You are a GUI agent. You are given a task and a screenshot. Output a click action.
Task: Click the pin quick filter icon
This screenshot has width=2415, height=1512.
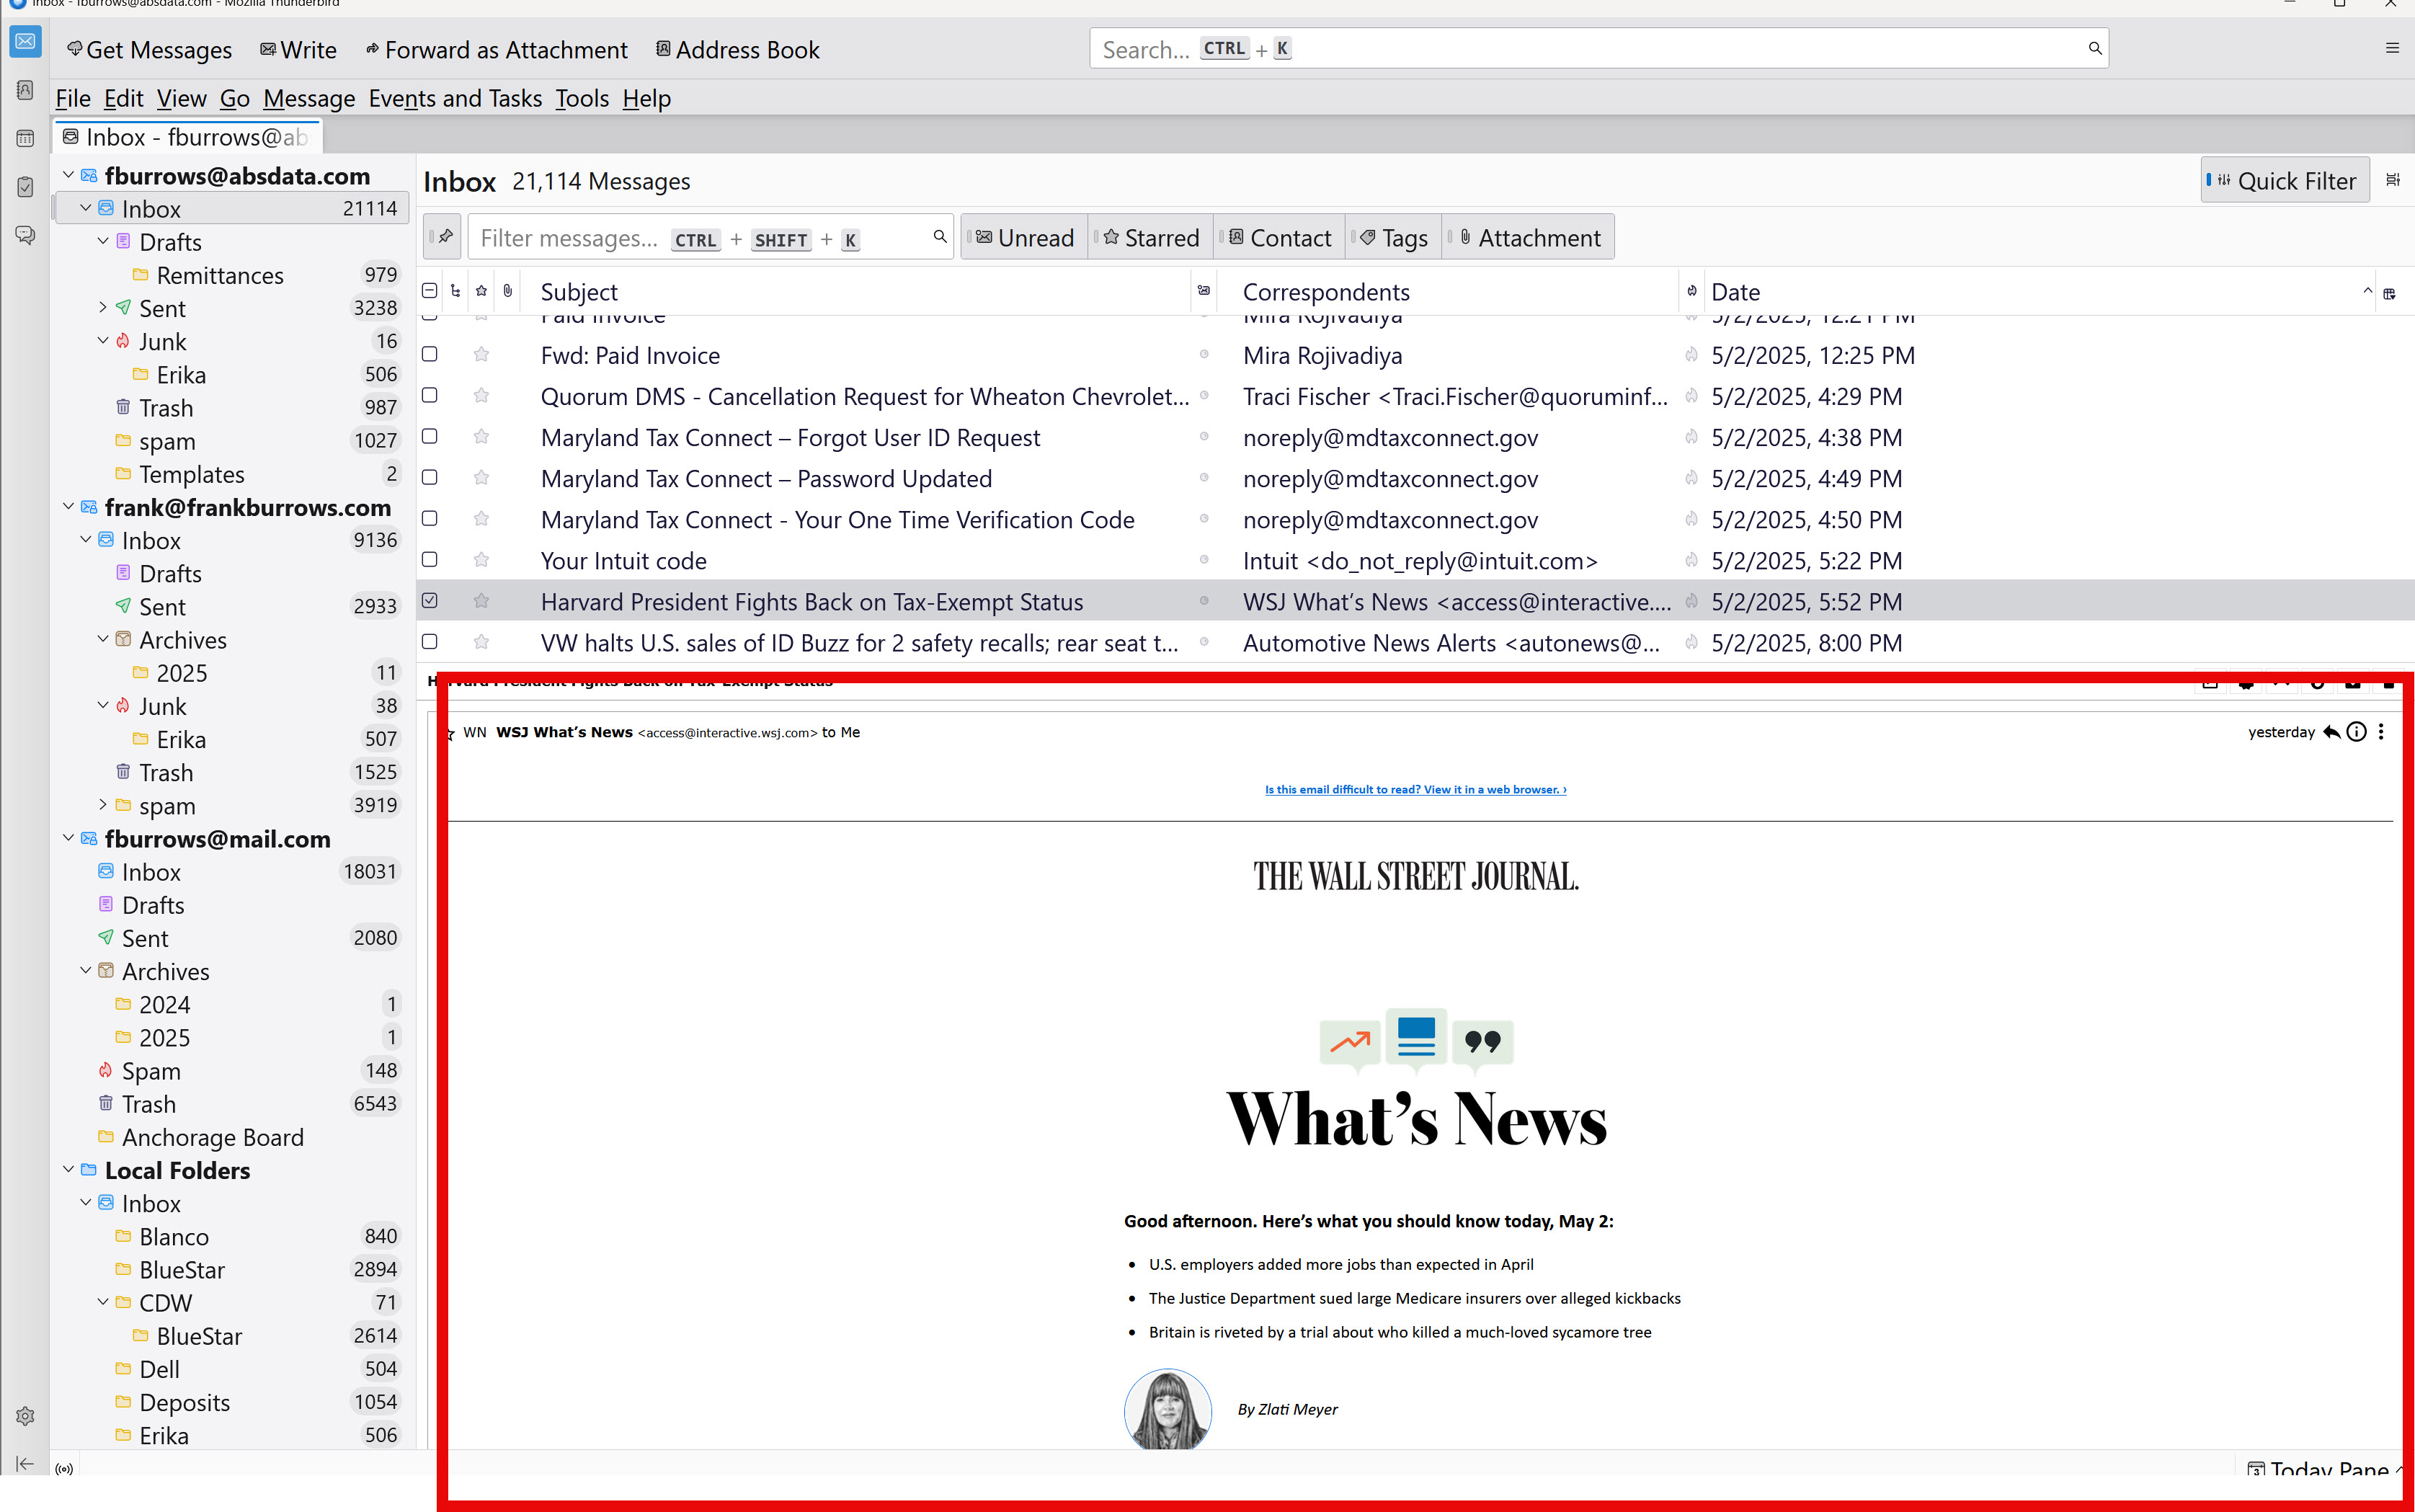[x=444, y=237]
